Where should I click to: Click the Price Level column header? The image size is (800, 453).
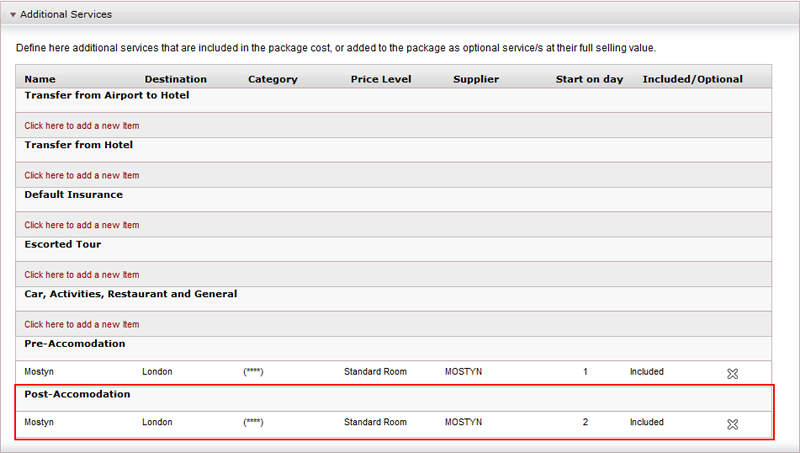pyautogui.click(x=381, y=79)
